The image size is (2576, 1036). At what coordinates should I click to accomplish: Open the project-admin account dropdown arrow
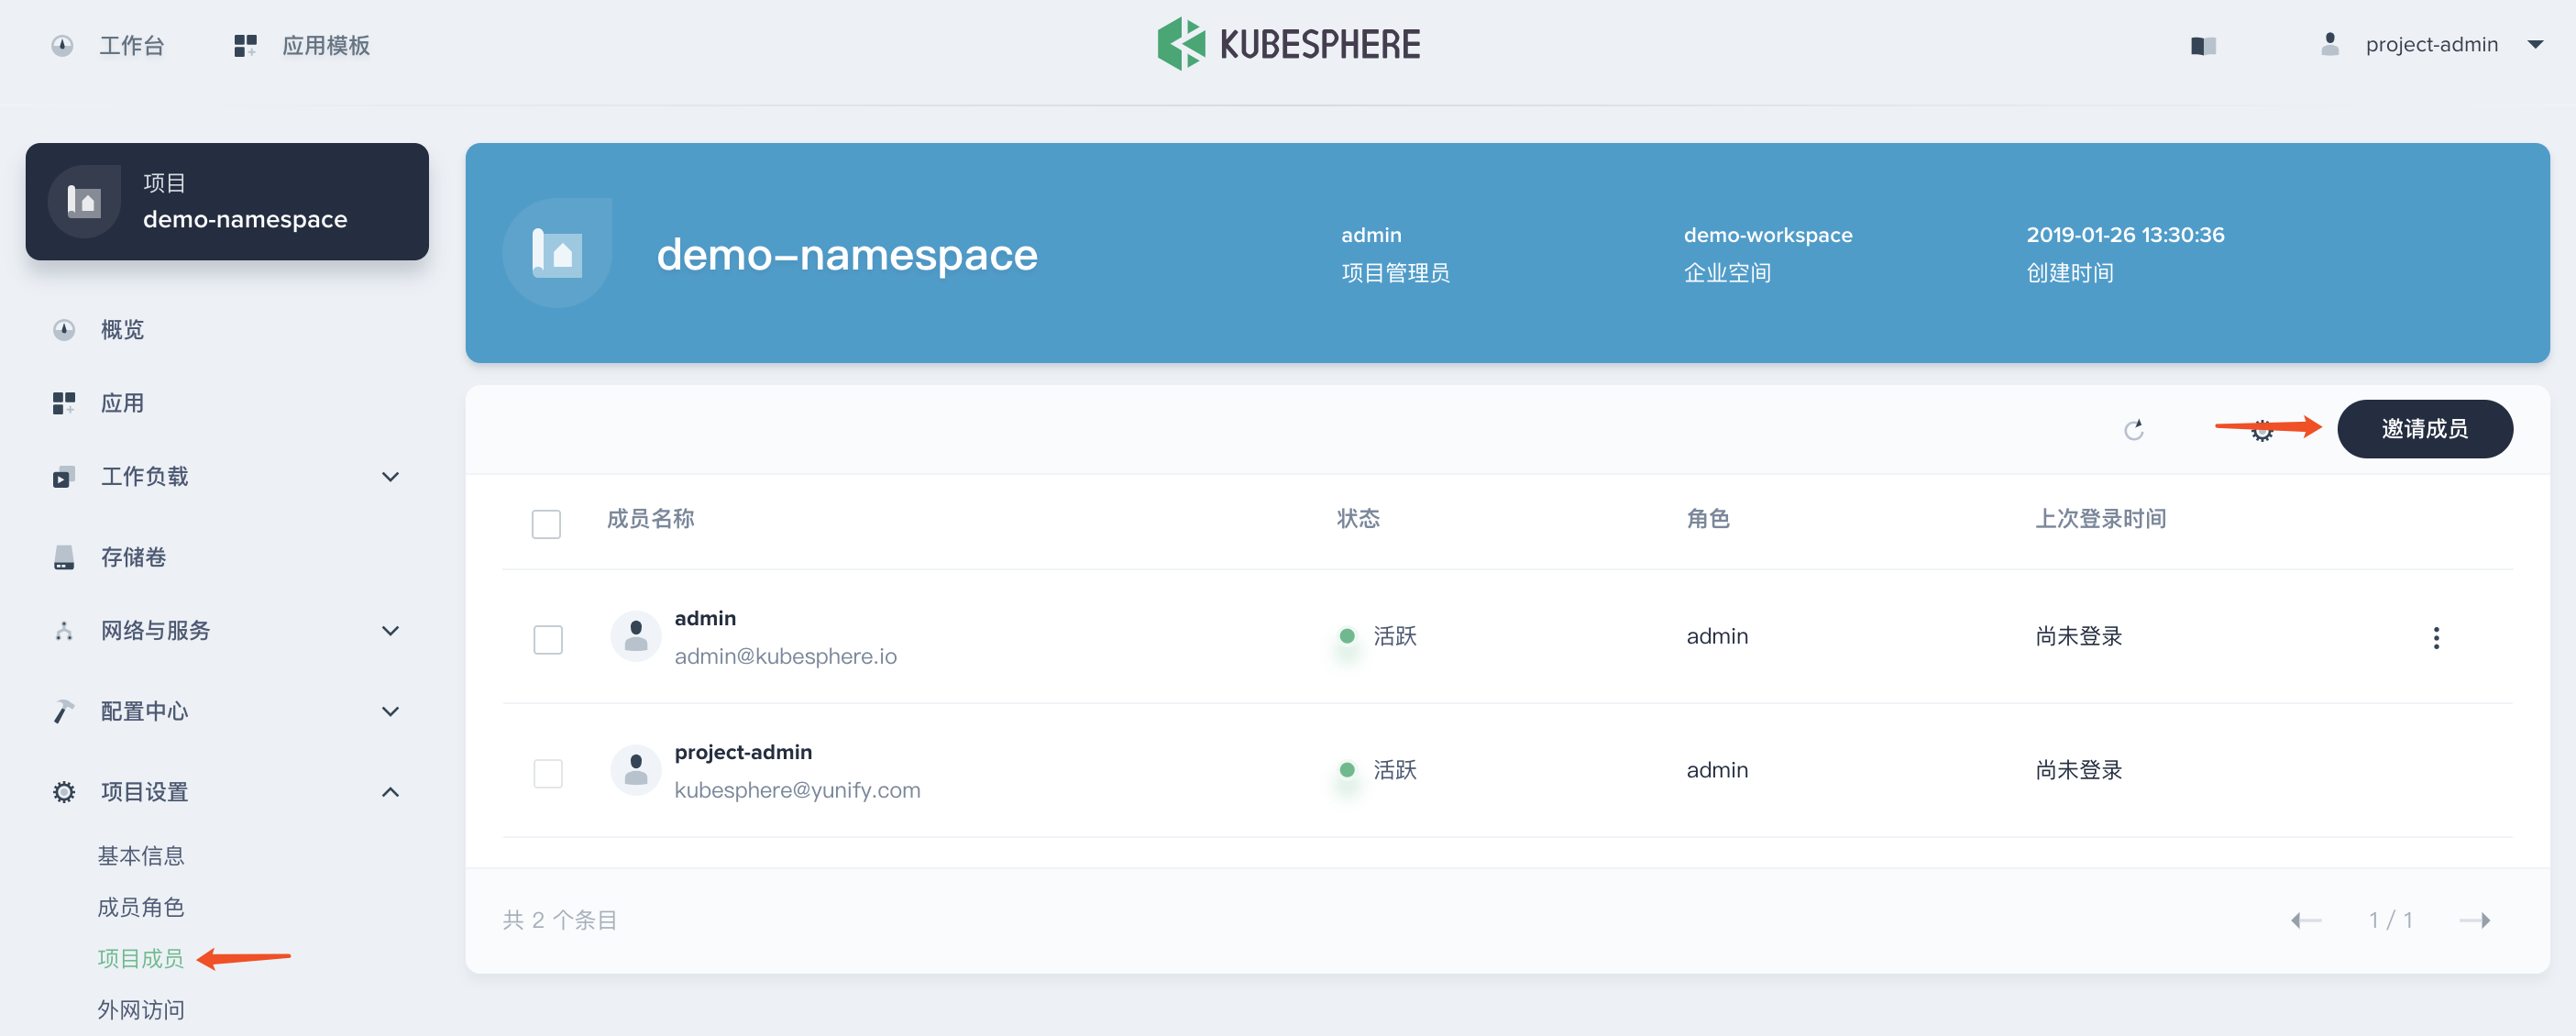(2535, 45)
